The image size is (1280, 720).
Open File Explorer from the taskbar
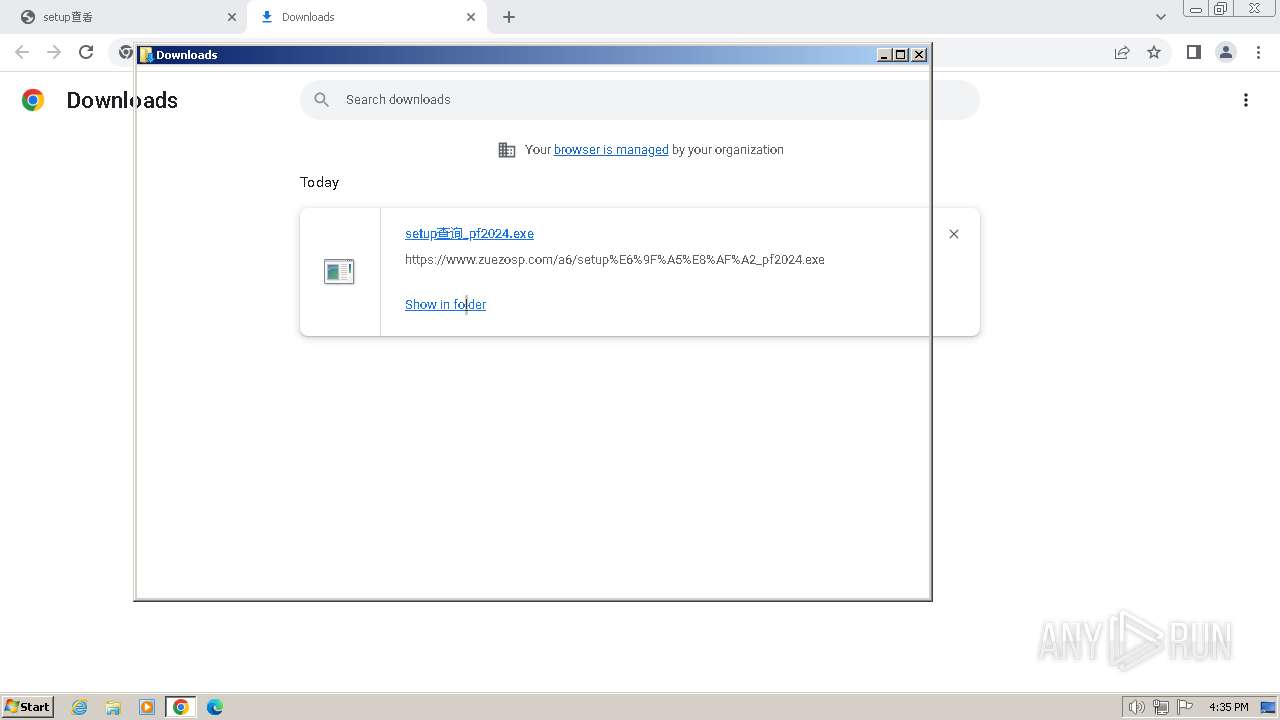113,707
